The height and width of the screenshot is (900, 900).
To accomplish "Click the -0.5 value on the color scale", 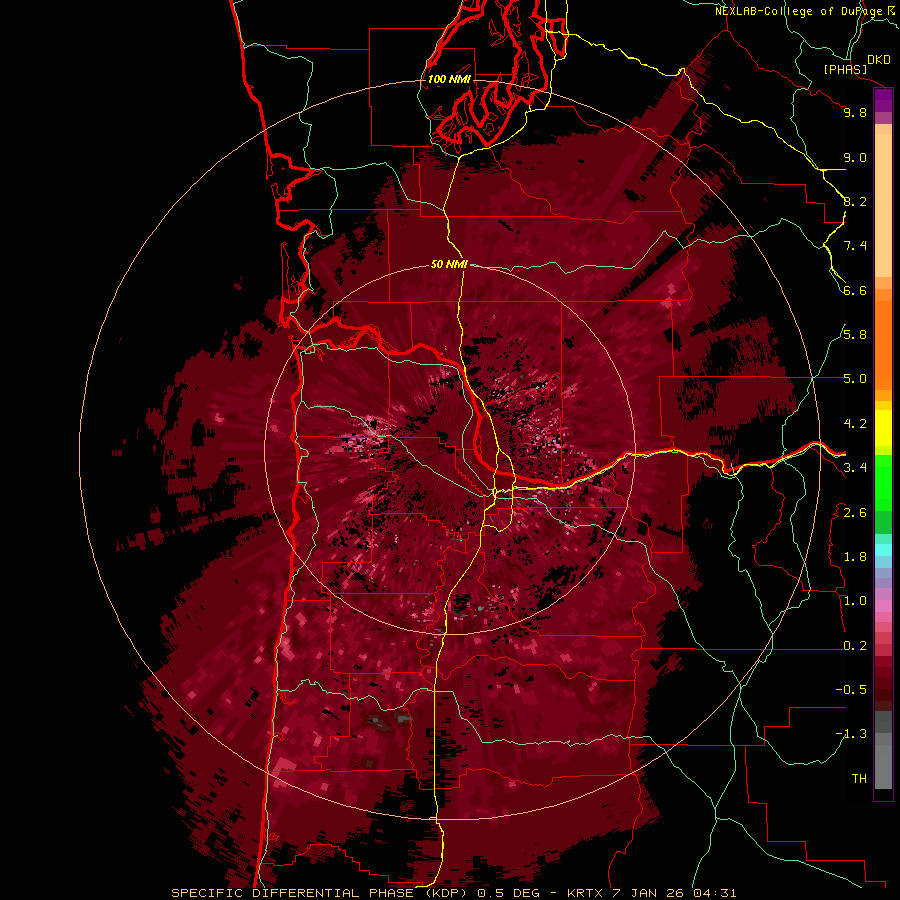I will click(851, 690).
